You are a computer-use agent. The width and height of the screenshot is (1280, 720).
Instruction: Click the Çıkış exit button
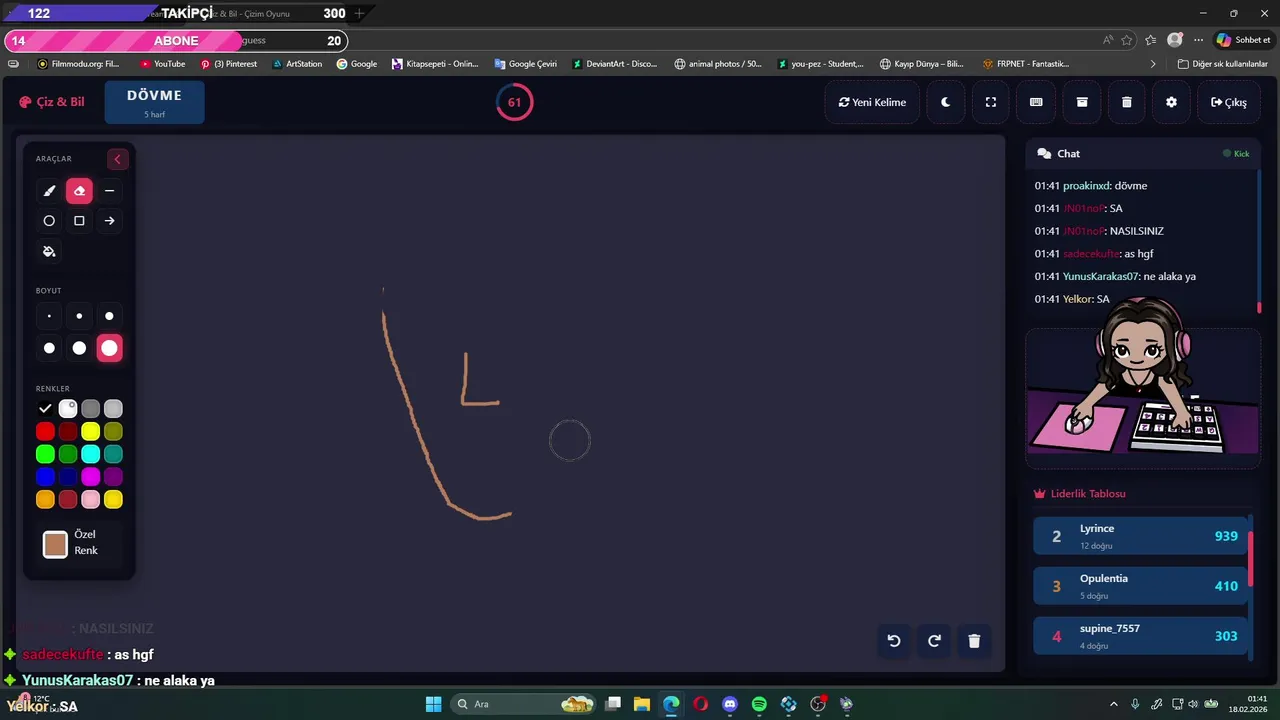point(1228,102)
